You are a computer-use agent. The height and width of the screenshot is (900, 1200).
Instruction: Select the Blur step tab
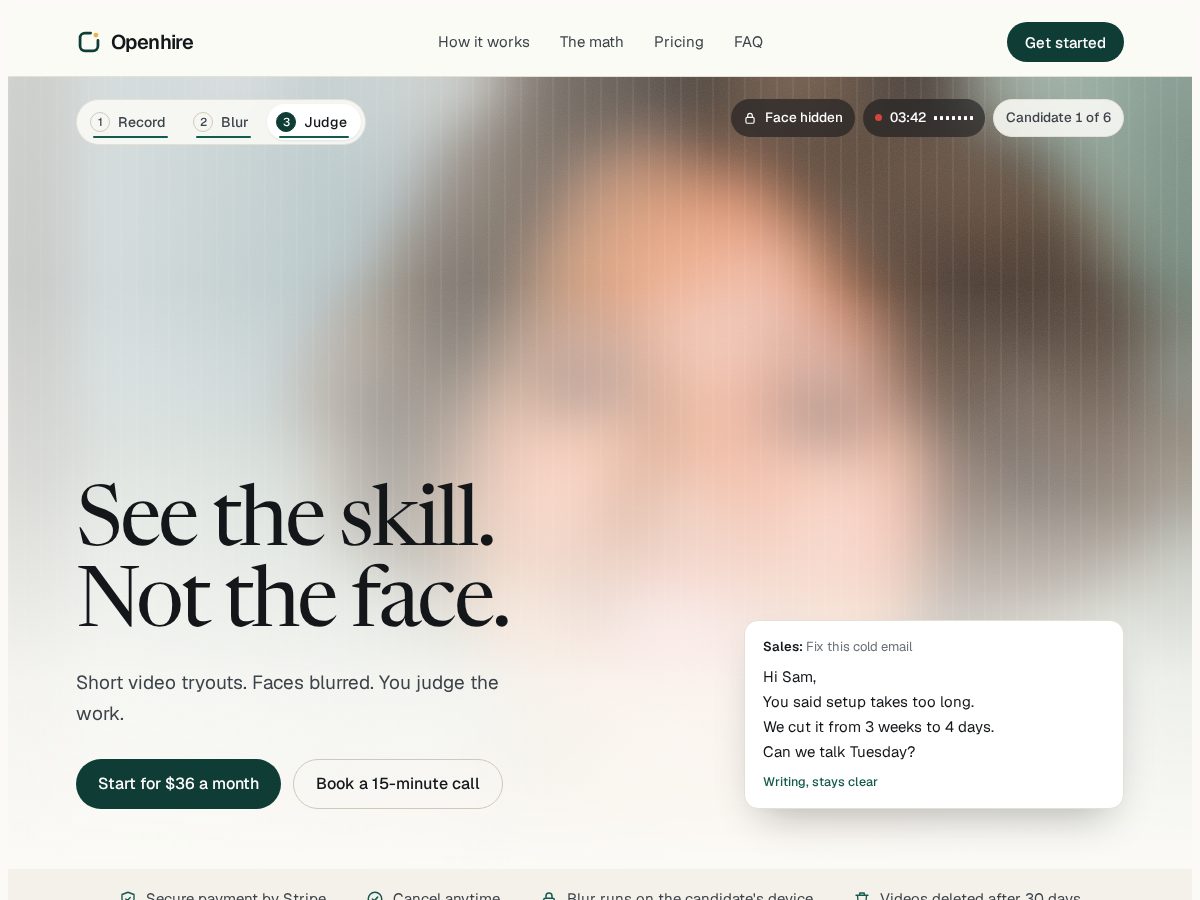point(222,122)
